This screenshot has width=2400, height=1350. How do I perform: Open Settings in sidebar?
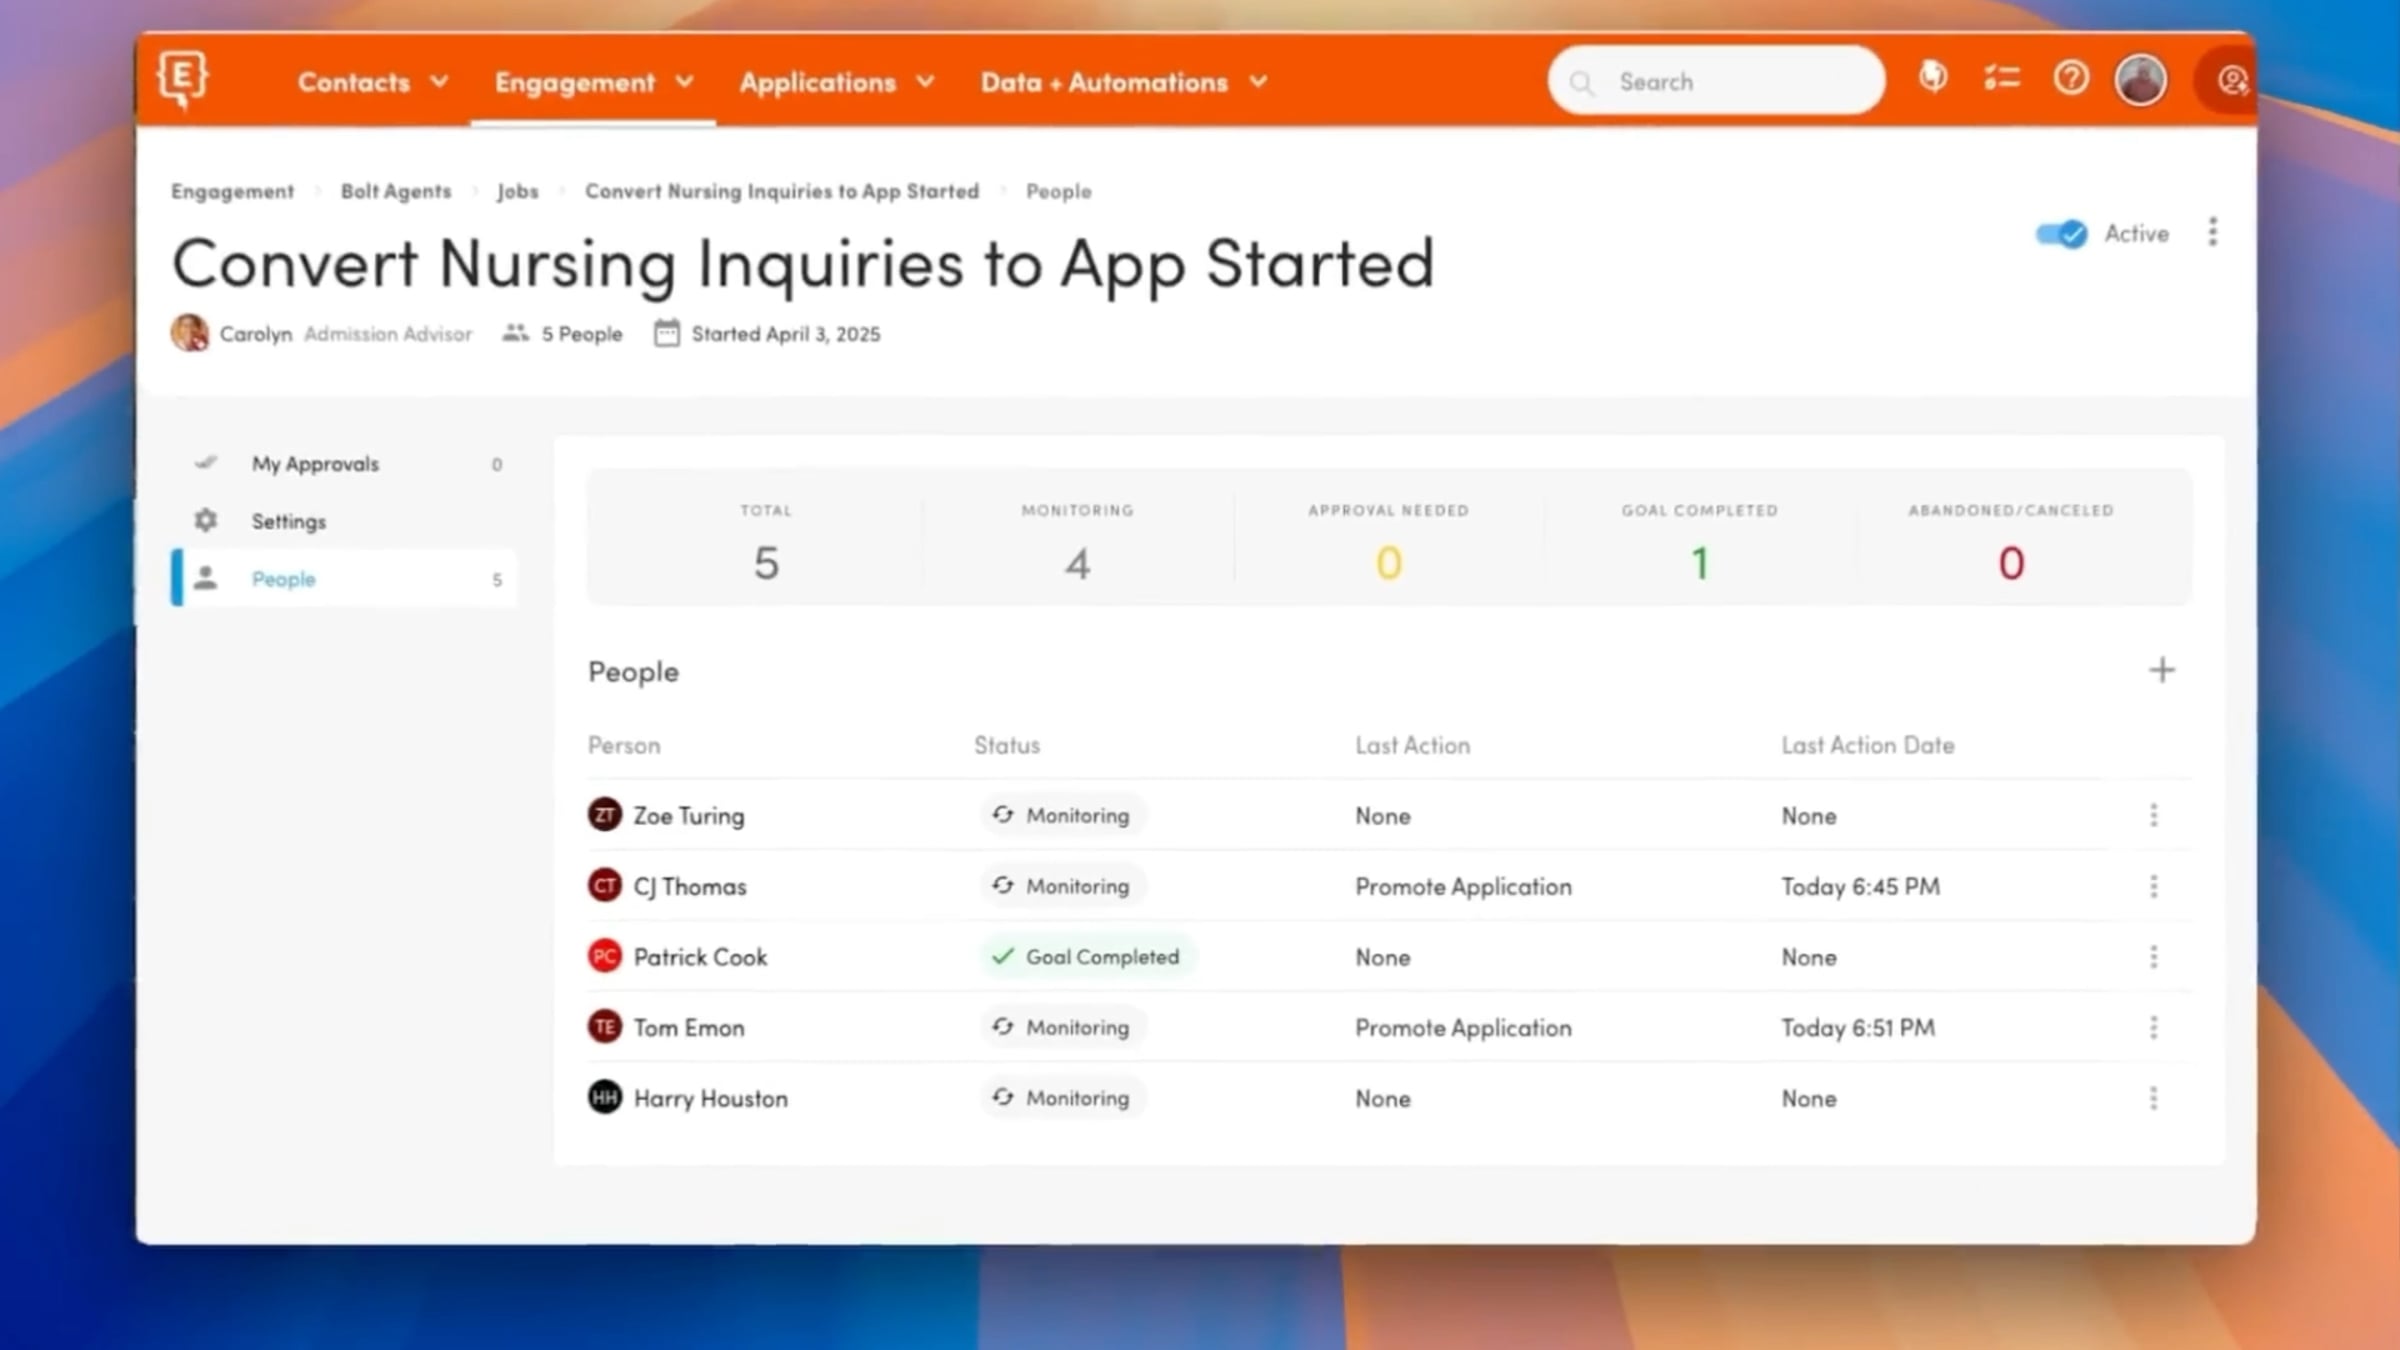tap(344, 521)
